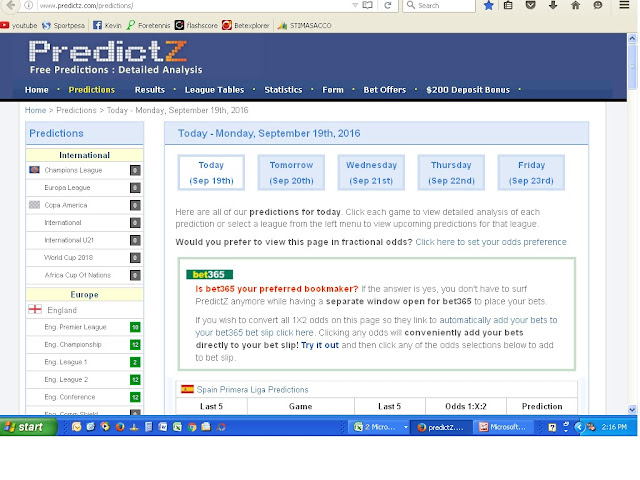
Task: Open the Sportpesa bookmark
Action: 64,25
